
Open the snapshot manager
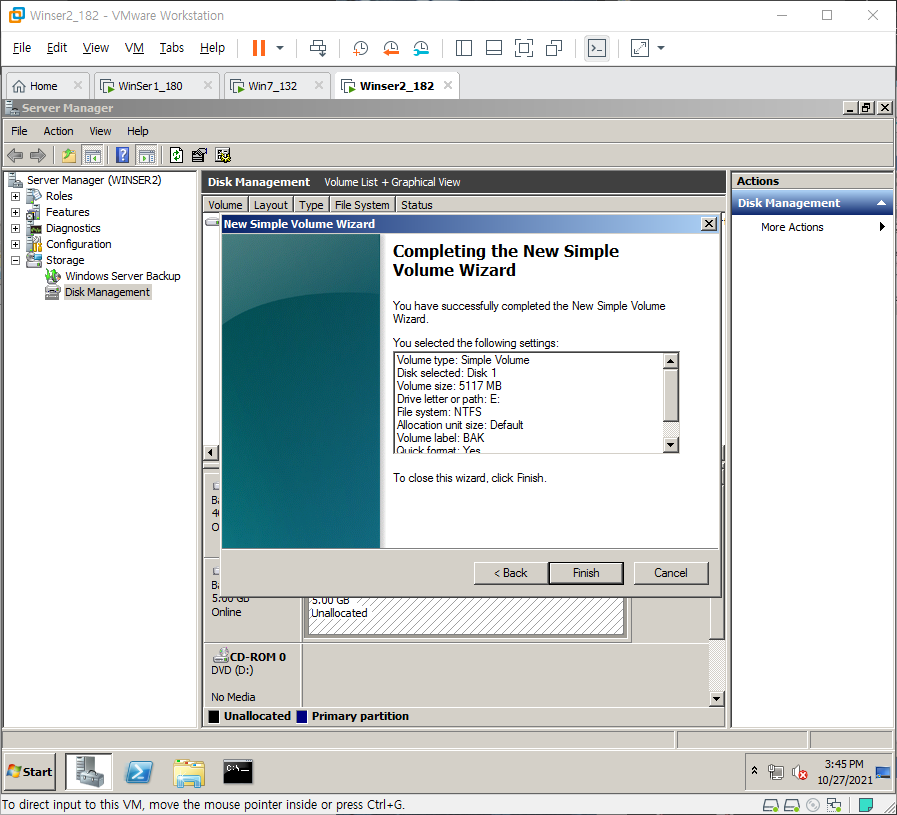click(x=421, y=48)
